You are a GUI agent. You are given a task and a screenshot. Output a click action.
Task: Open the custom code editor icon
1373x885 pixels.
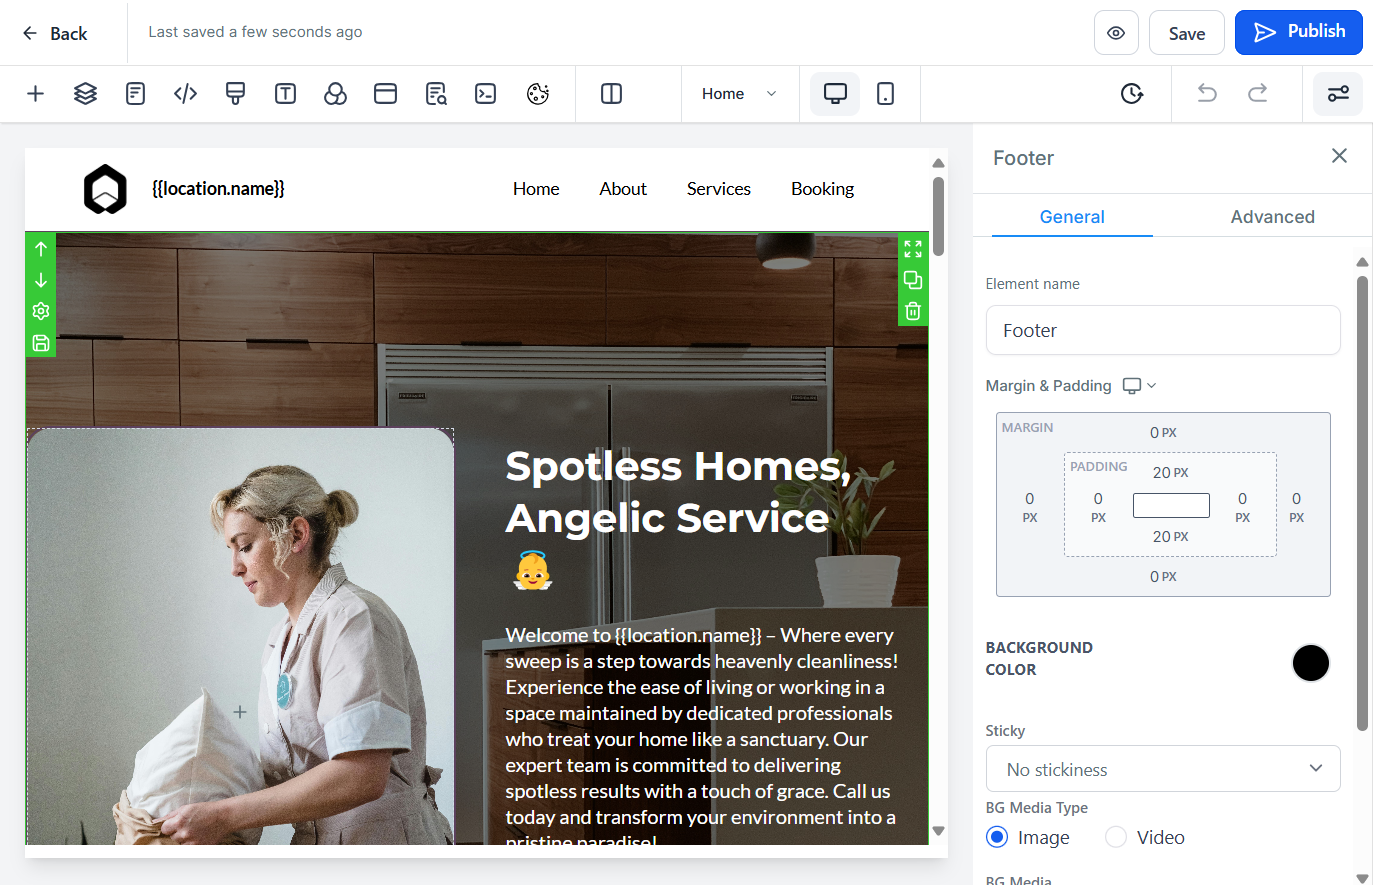coord(185,94)
